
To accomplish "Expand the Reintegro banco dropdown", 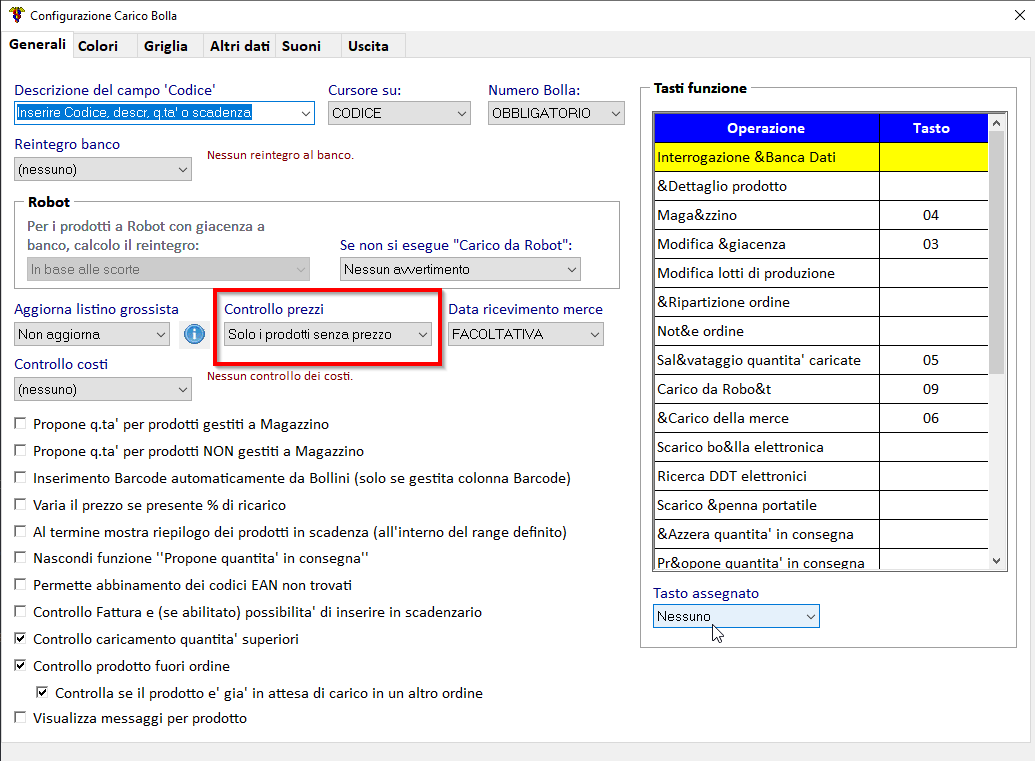I will 103,169.
